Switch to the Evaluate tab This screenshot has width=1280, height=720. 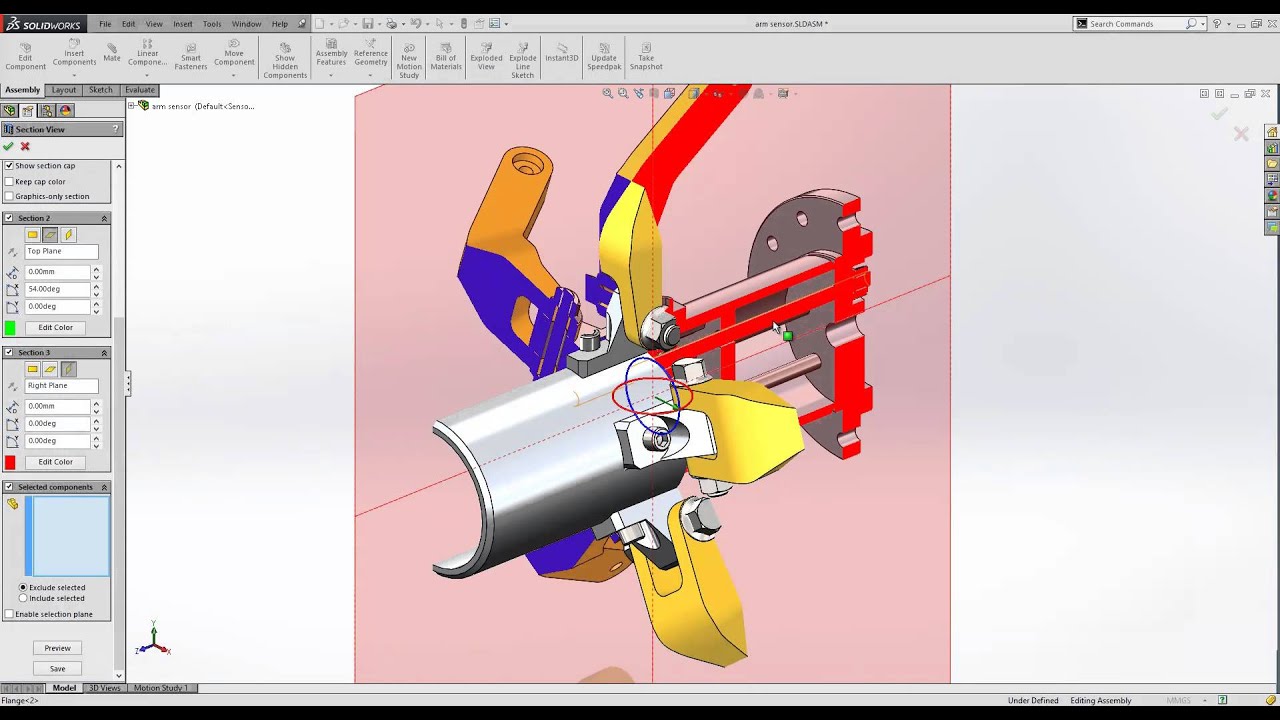coord(140,90)
